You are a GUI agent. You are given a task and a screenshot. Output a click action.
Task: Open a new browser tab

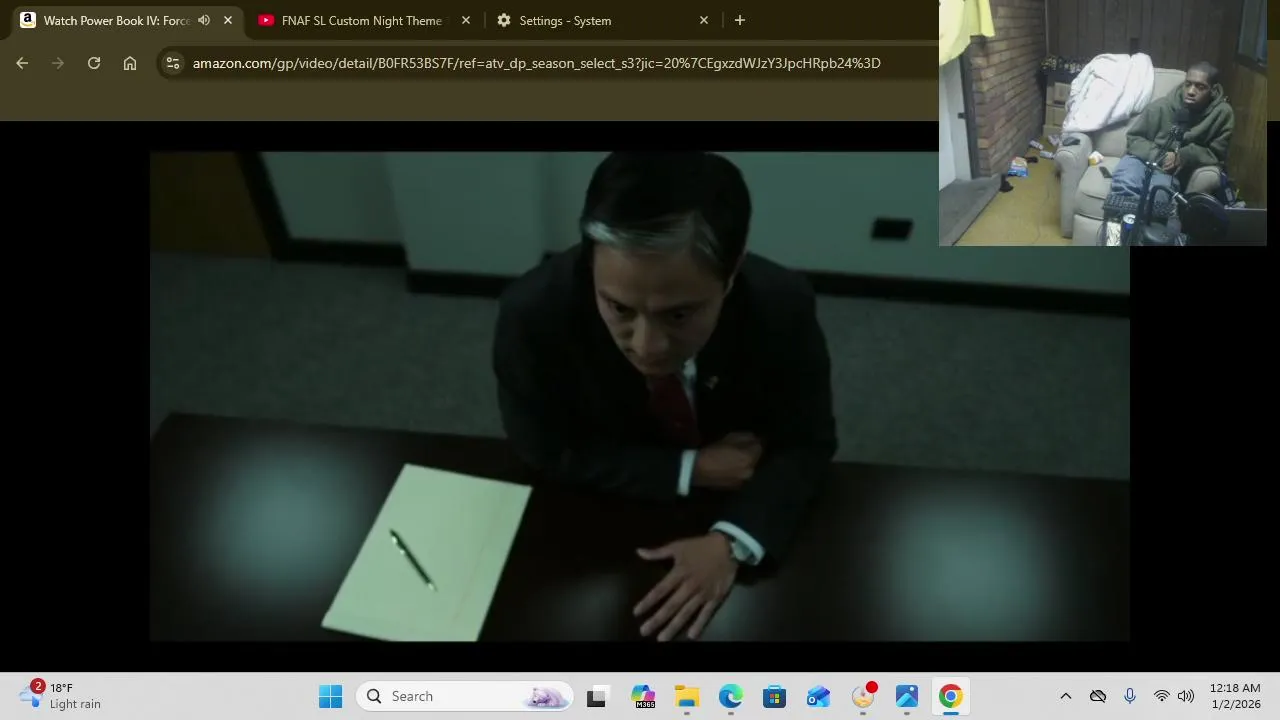coord(740,20)
